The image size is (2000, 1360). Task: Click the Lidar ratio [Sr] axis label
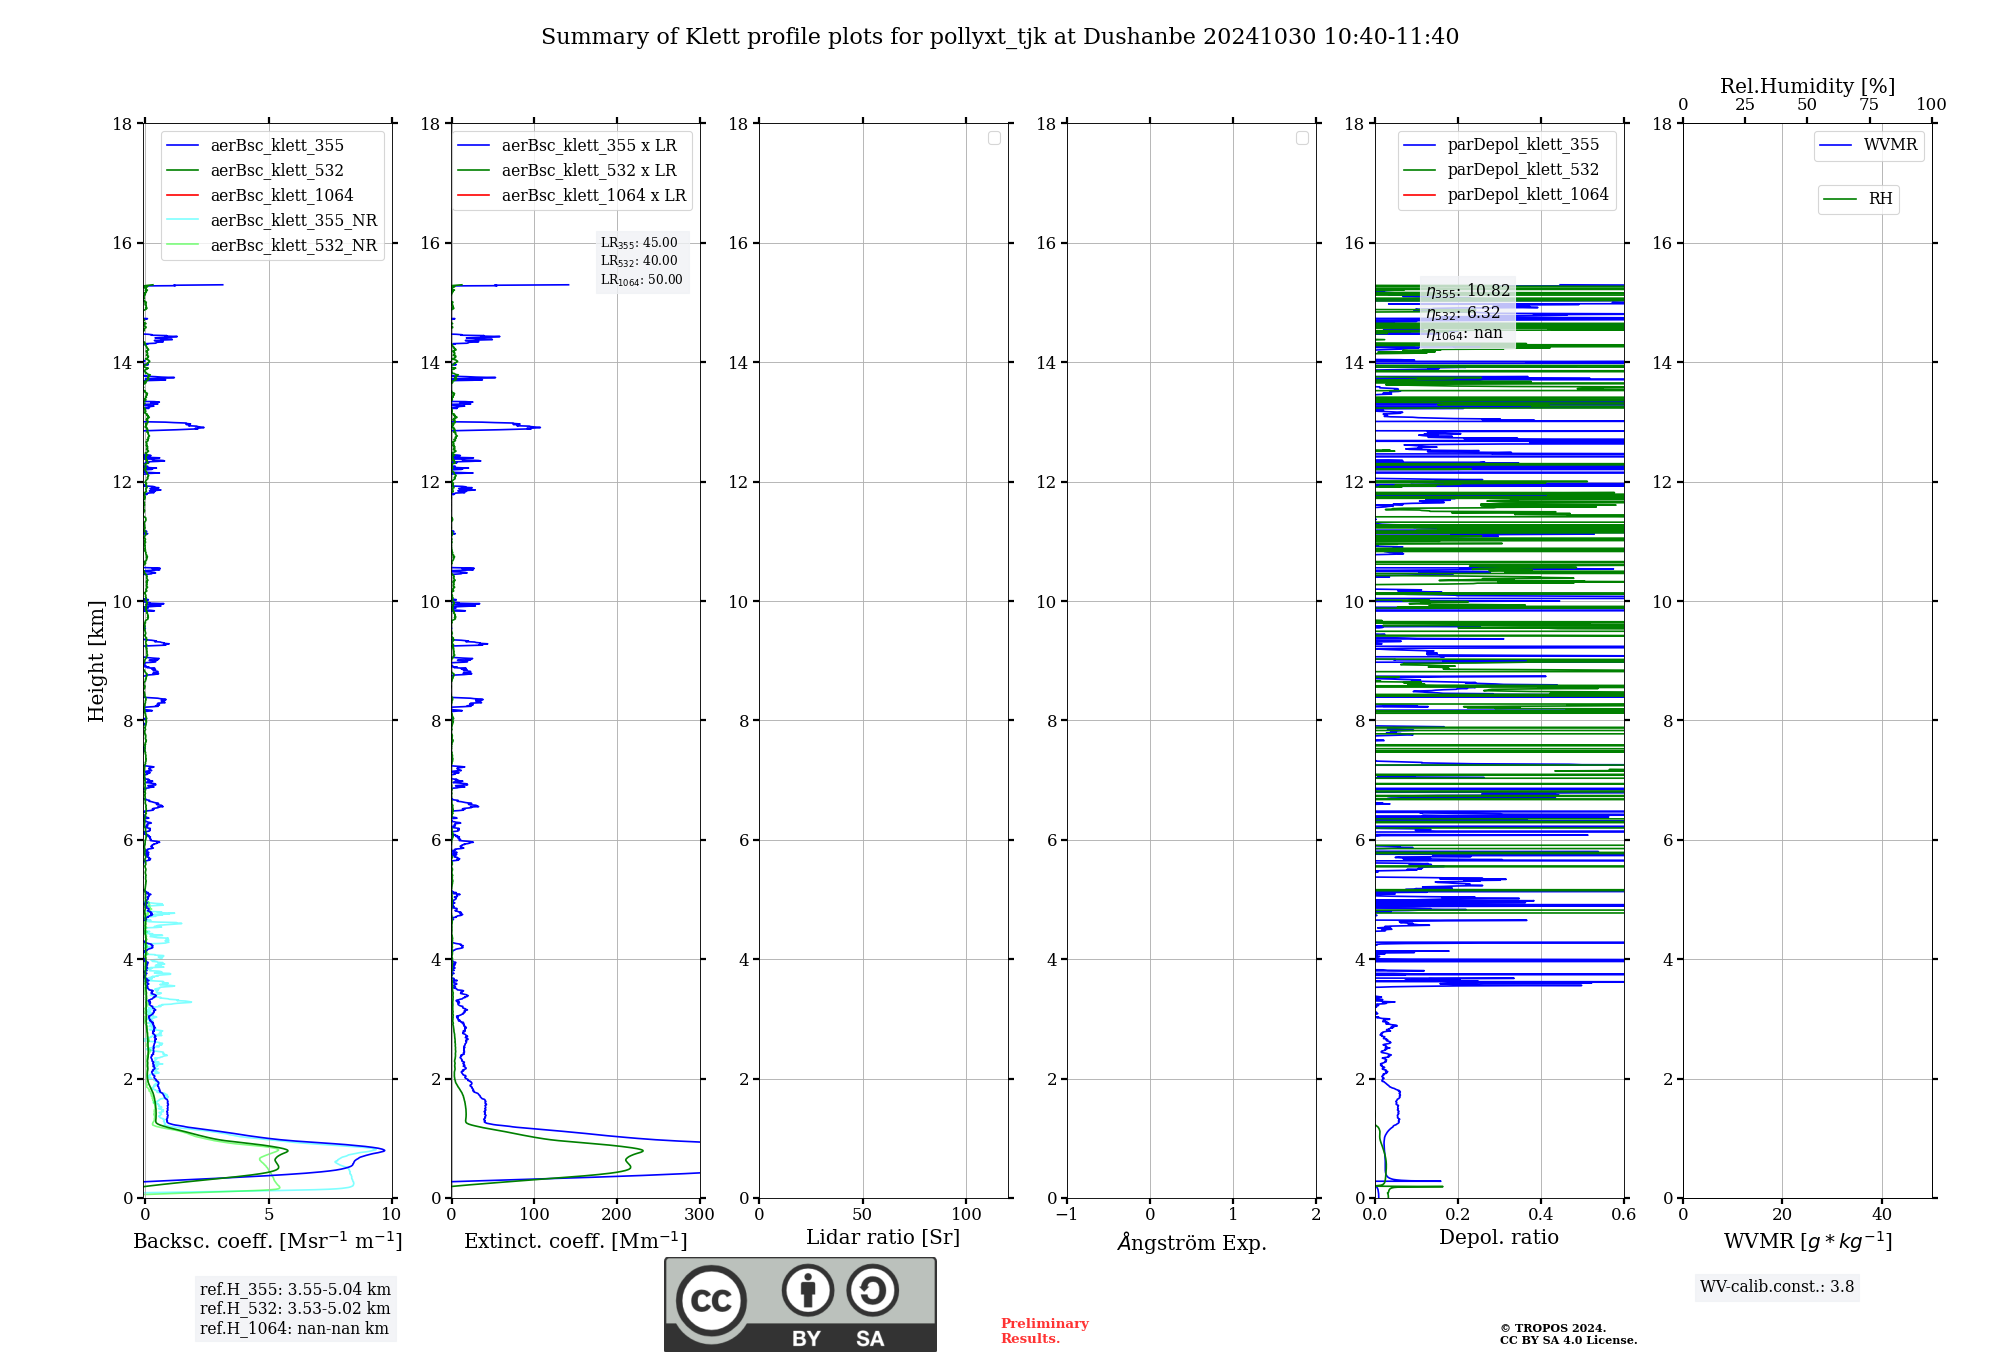click(x=883, y=1238)
